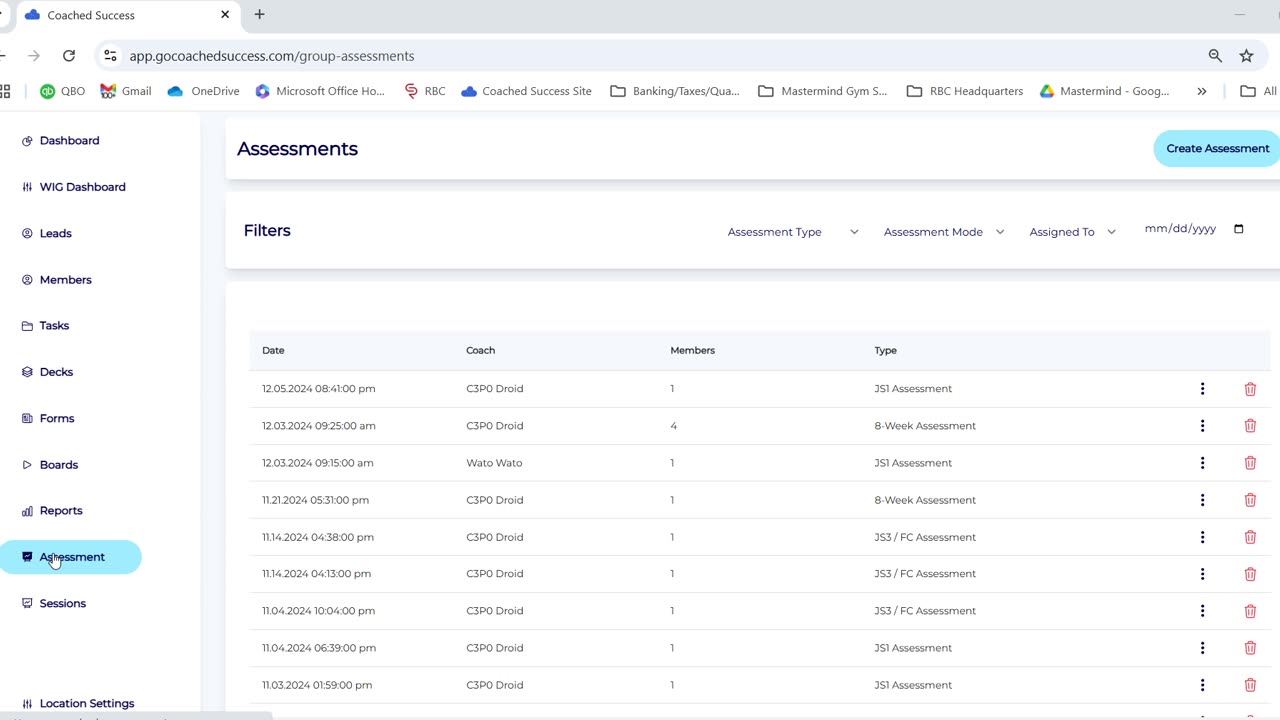Open a new browser tab
1280x720 pixels.
click(259, 14)
